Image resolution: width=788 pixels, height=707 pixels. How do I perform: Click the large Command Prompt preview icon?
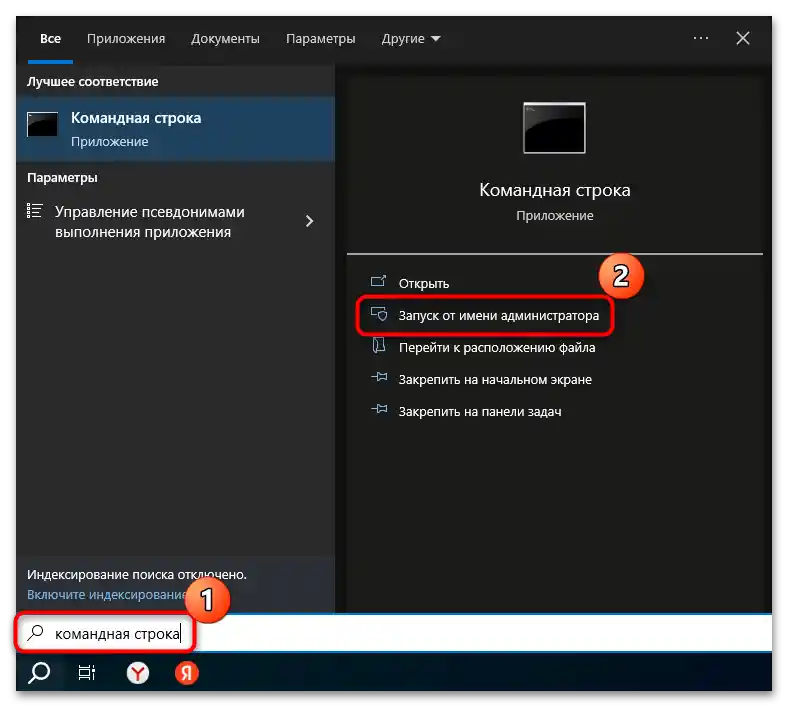pyautogui.click(x=554, y=128)
